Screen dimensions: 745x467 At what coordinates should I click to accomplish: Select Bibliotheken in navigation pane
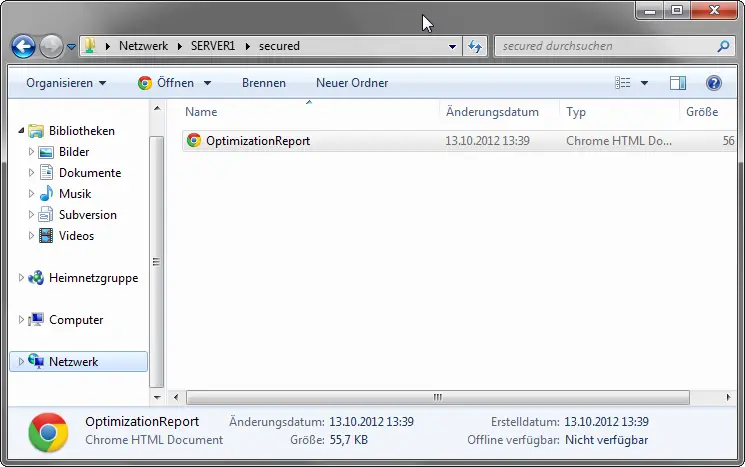pyautogui.click(x=82, y=131)
